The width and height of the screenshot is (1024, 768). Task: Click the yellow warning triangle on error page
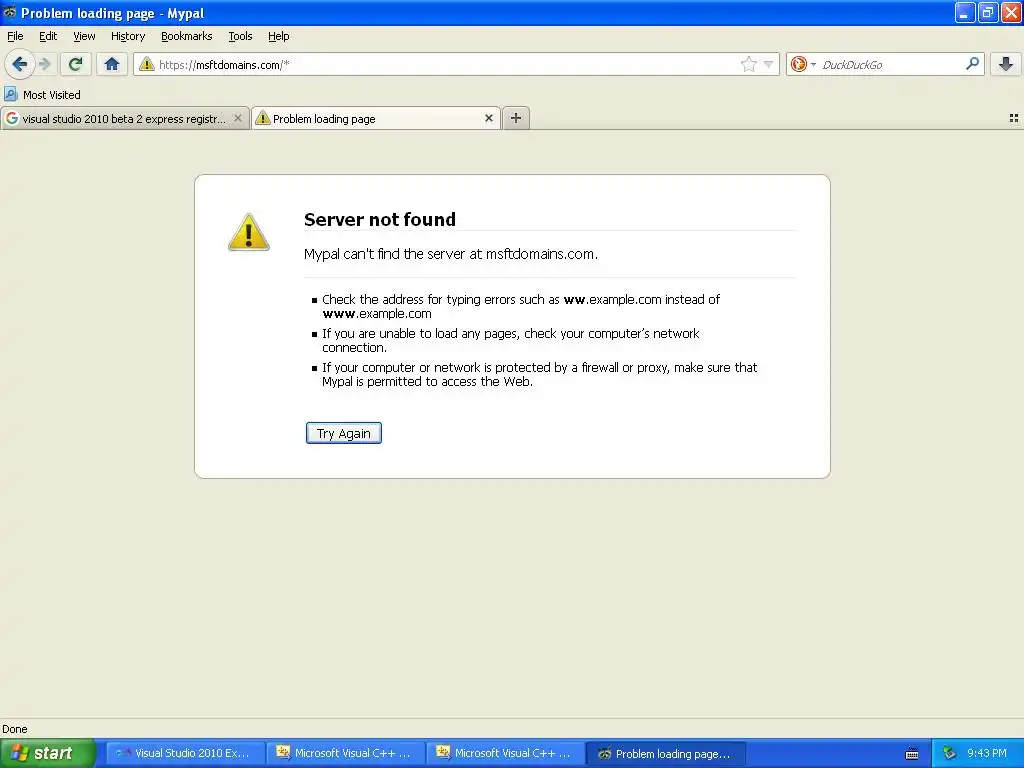249,232
